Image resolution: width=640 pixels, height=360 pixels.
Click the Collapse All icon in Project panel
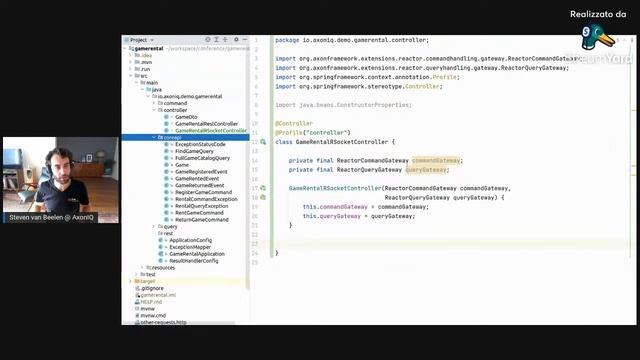pyautogui.click(x=225, y=40)
